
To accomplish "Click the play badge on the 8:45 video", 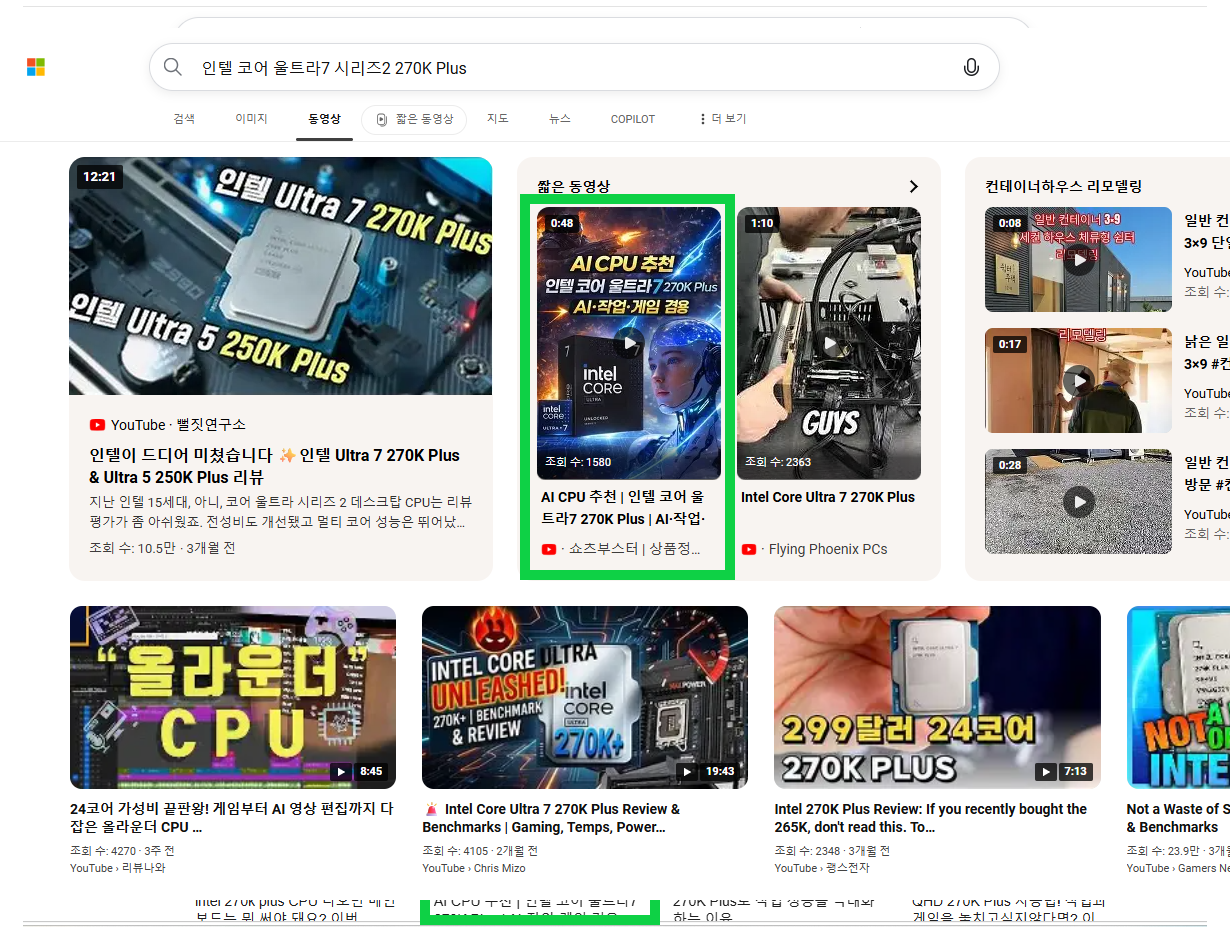I will [342, 772].
